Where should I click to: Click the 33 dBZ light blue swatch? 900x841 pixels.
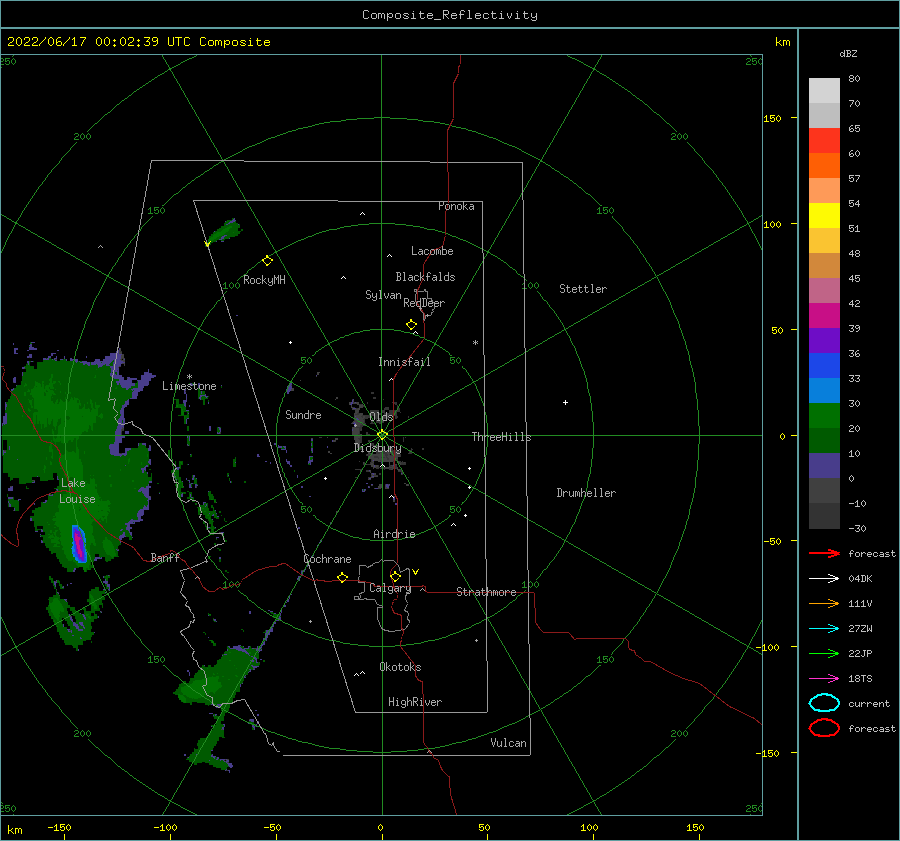[x=824, y=390]
